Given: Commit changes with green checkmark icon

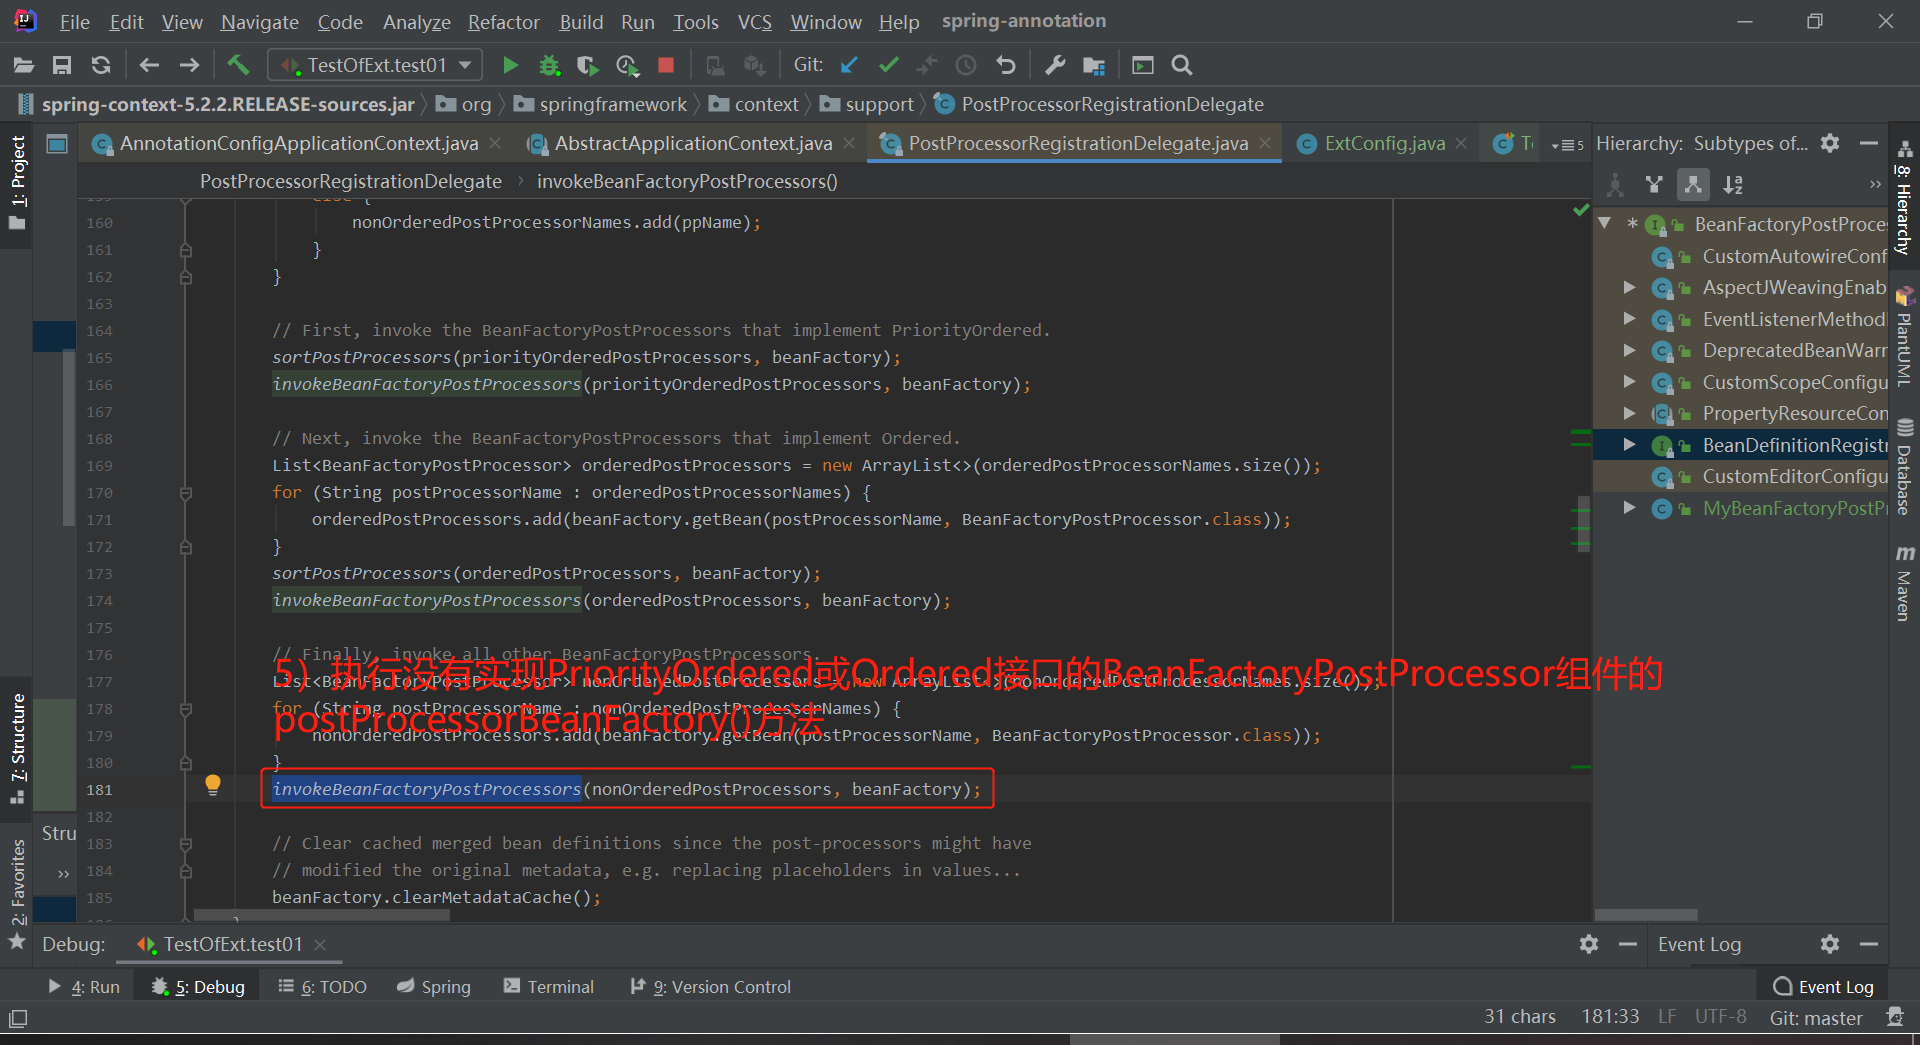Looking at the screenshot, I should coord(888,65).
